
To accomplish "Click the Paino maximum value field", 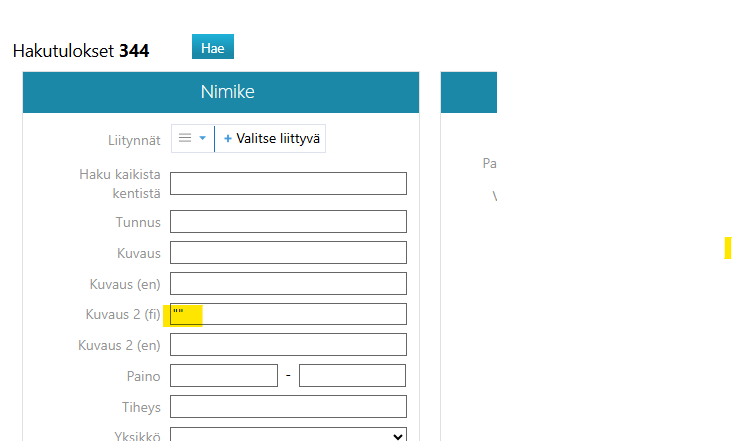I will [352, 376].
